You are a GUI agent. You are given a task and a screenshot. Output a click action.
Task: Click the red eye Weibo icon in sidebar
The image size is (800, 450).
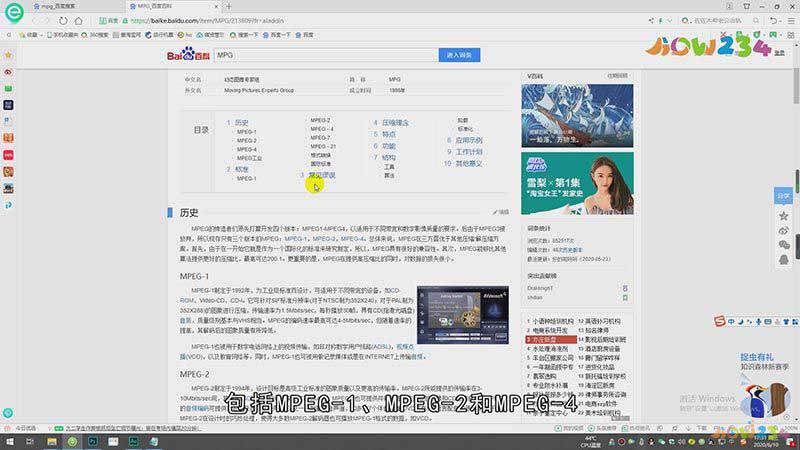(x=8, y=72)
